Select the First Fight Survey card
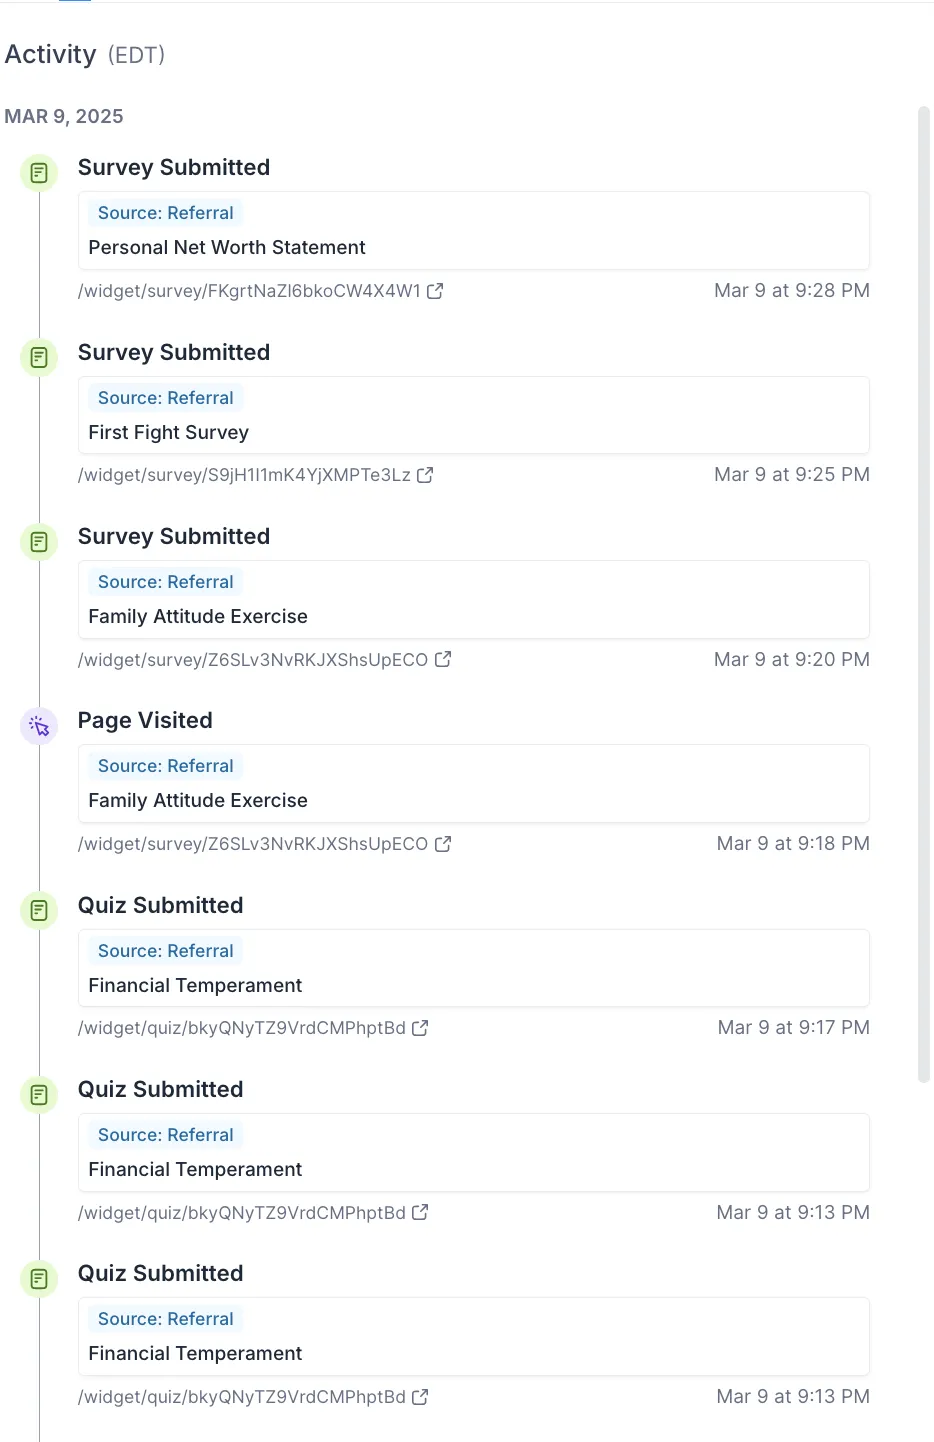This screenshot has height=1442, width=934. pos(474,415)
